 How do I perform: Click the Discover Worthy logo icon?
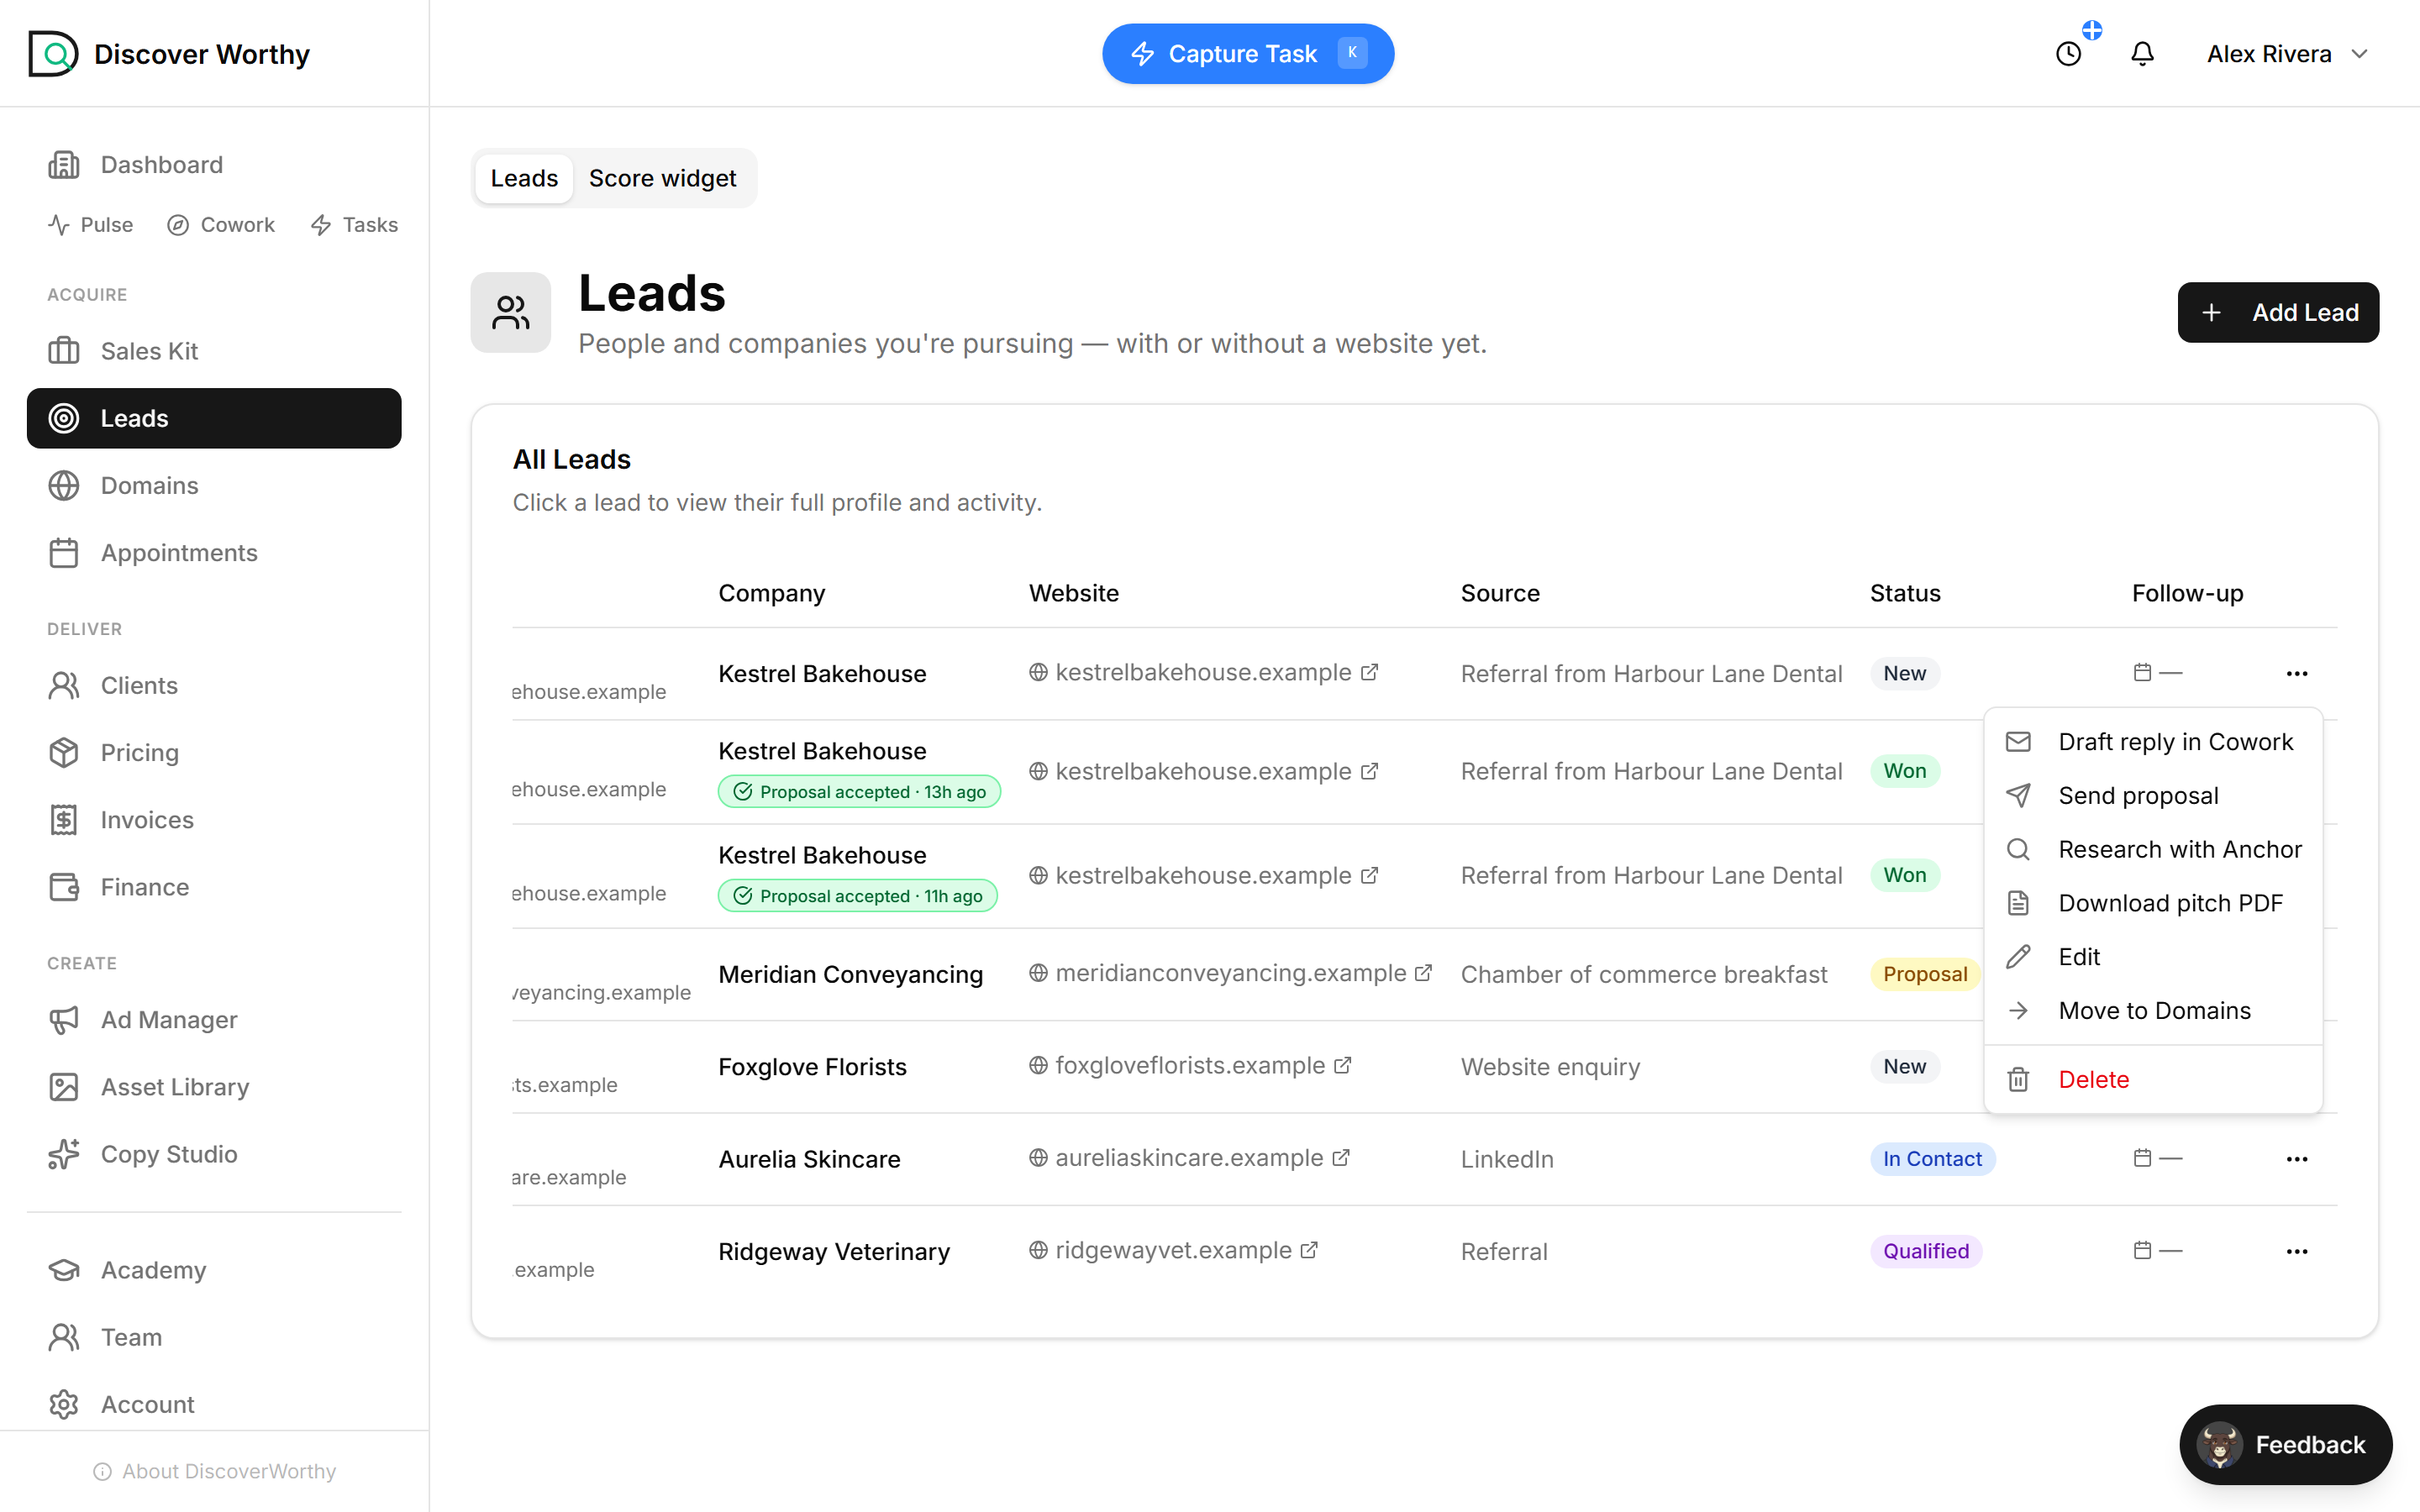(x=53, y=54)
